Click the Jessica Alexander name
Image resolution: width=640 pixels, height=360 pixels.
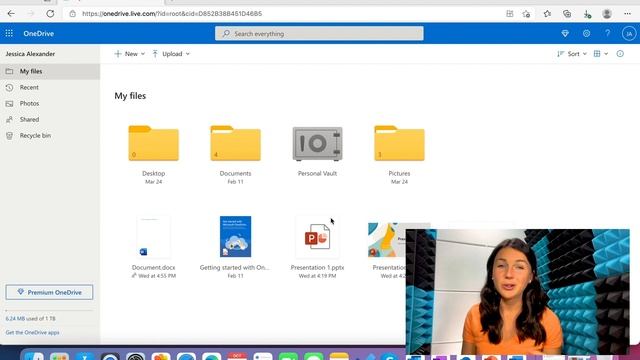coord(30,54)
